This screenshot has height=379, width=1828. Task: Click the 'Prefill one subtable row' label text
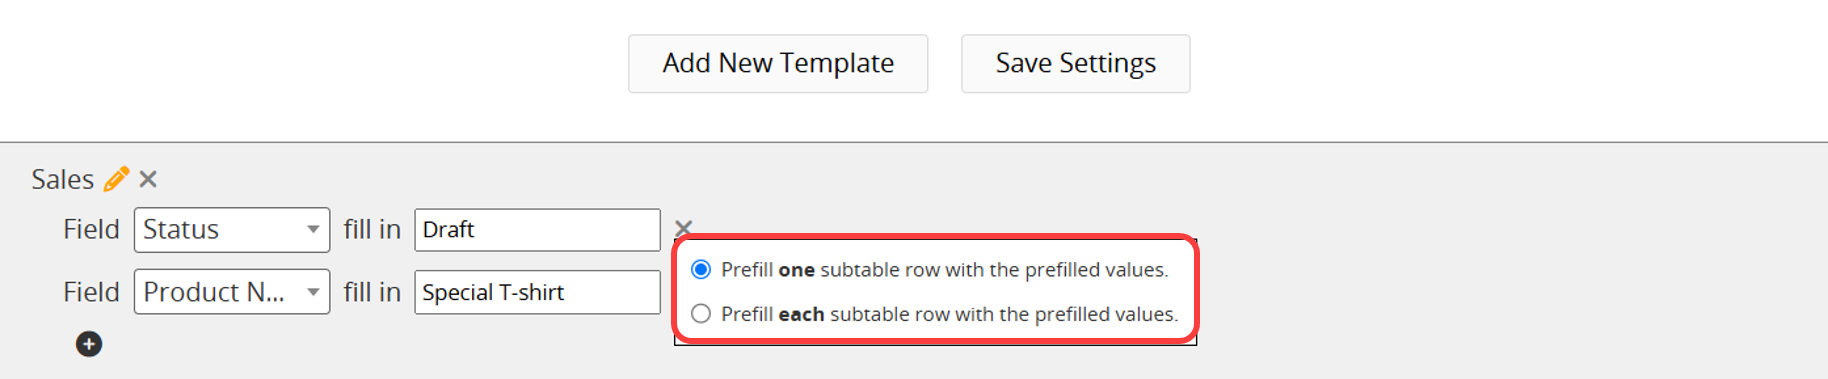[944, 270]
